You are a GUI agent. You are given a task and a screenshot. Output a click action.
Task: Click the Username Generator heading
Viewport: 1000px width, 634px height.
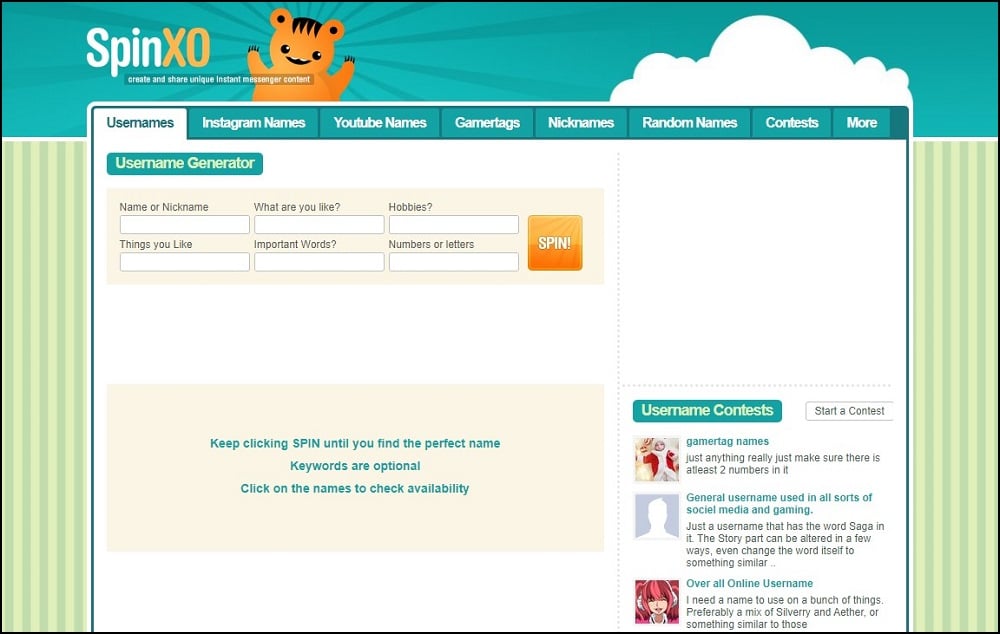(x=185, y=163)
